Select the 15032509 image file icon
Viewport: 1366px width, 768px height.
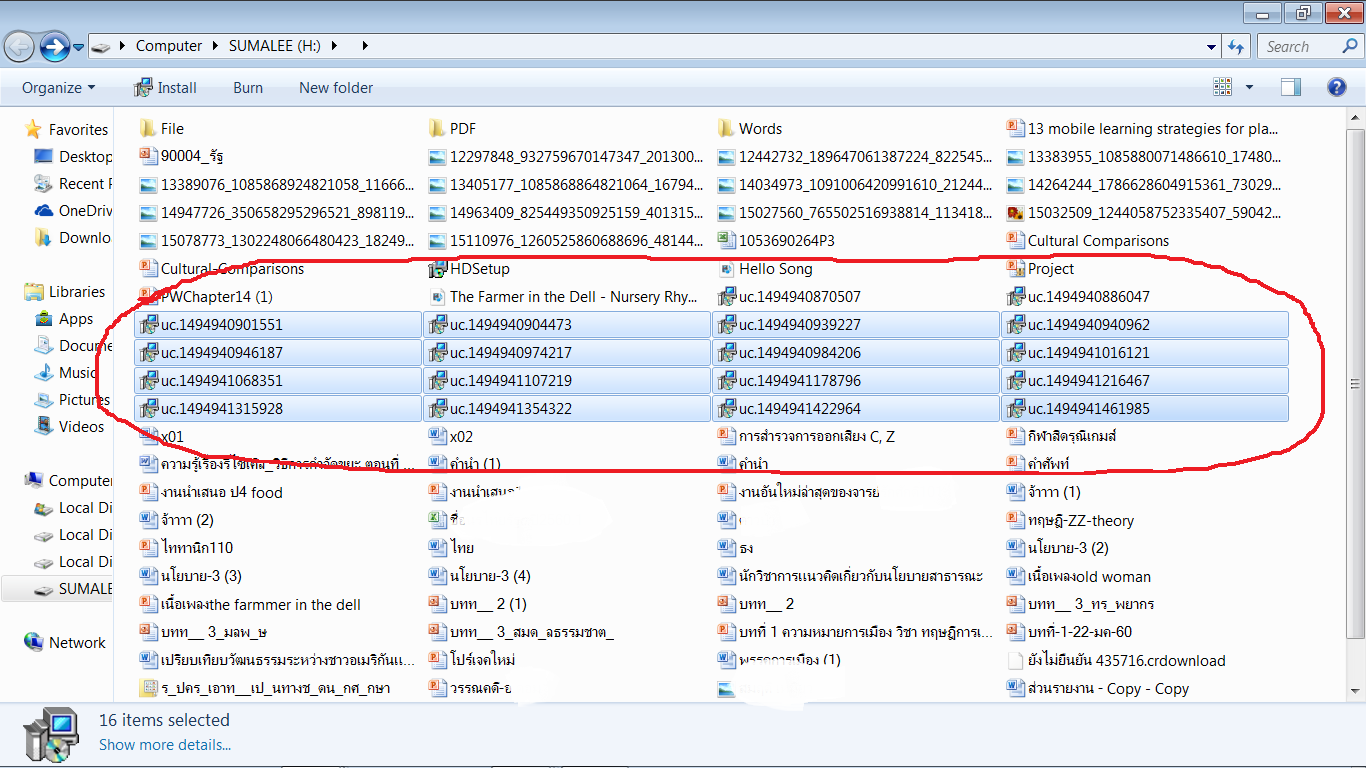tap(1015, 213)
